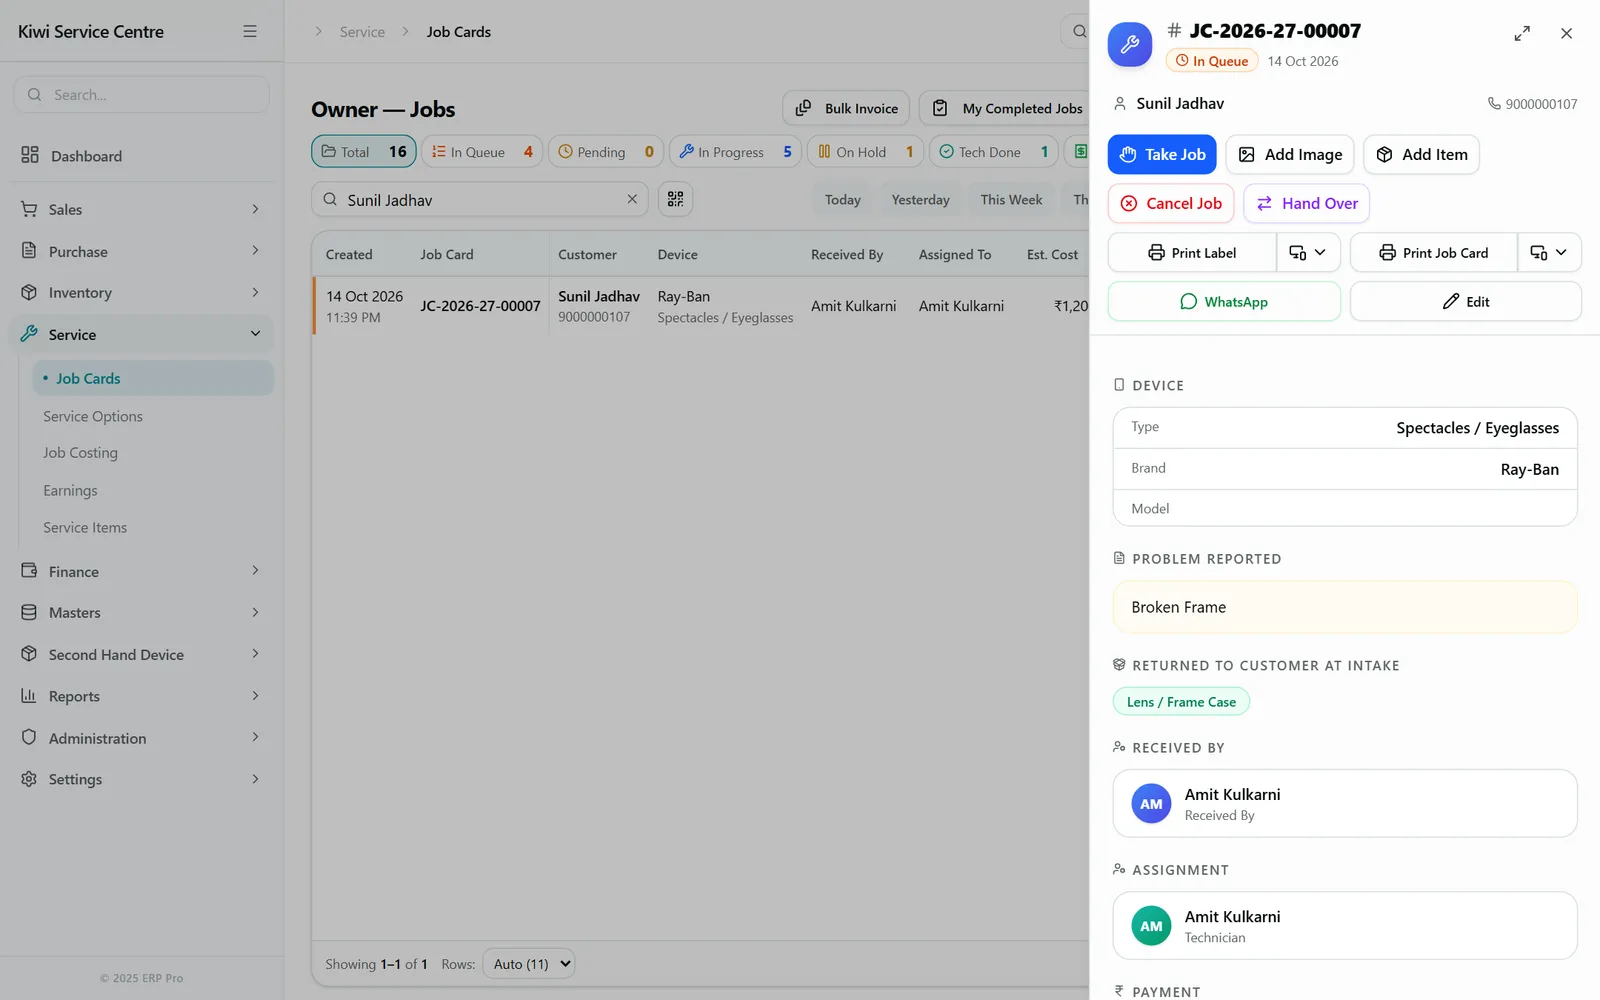Viewport: 1600px width, 1000px height.
Task: Edit the job card
Action: tap(1465, 301)
